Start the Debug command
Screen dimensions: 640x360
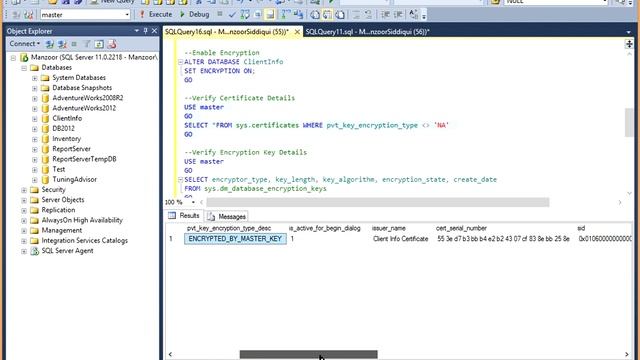point(194,14)
